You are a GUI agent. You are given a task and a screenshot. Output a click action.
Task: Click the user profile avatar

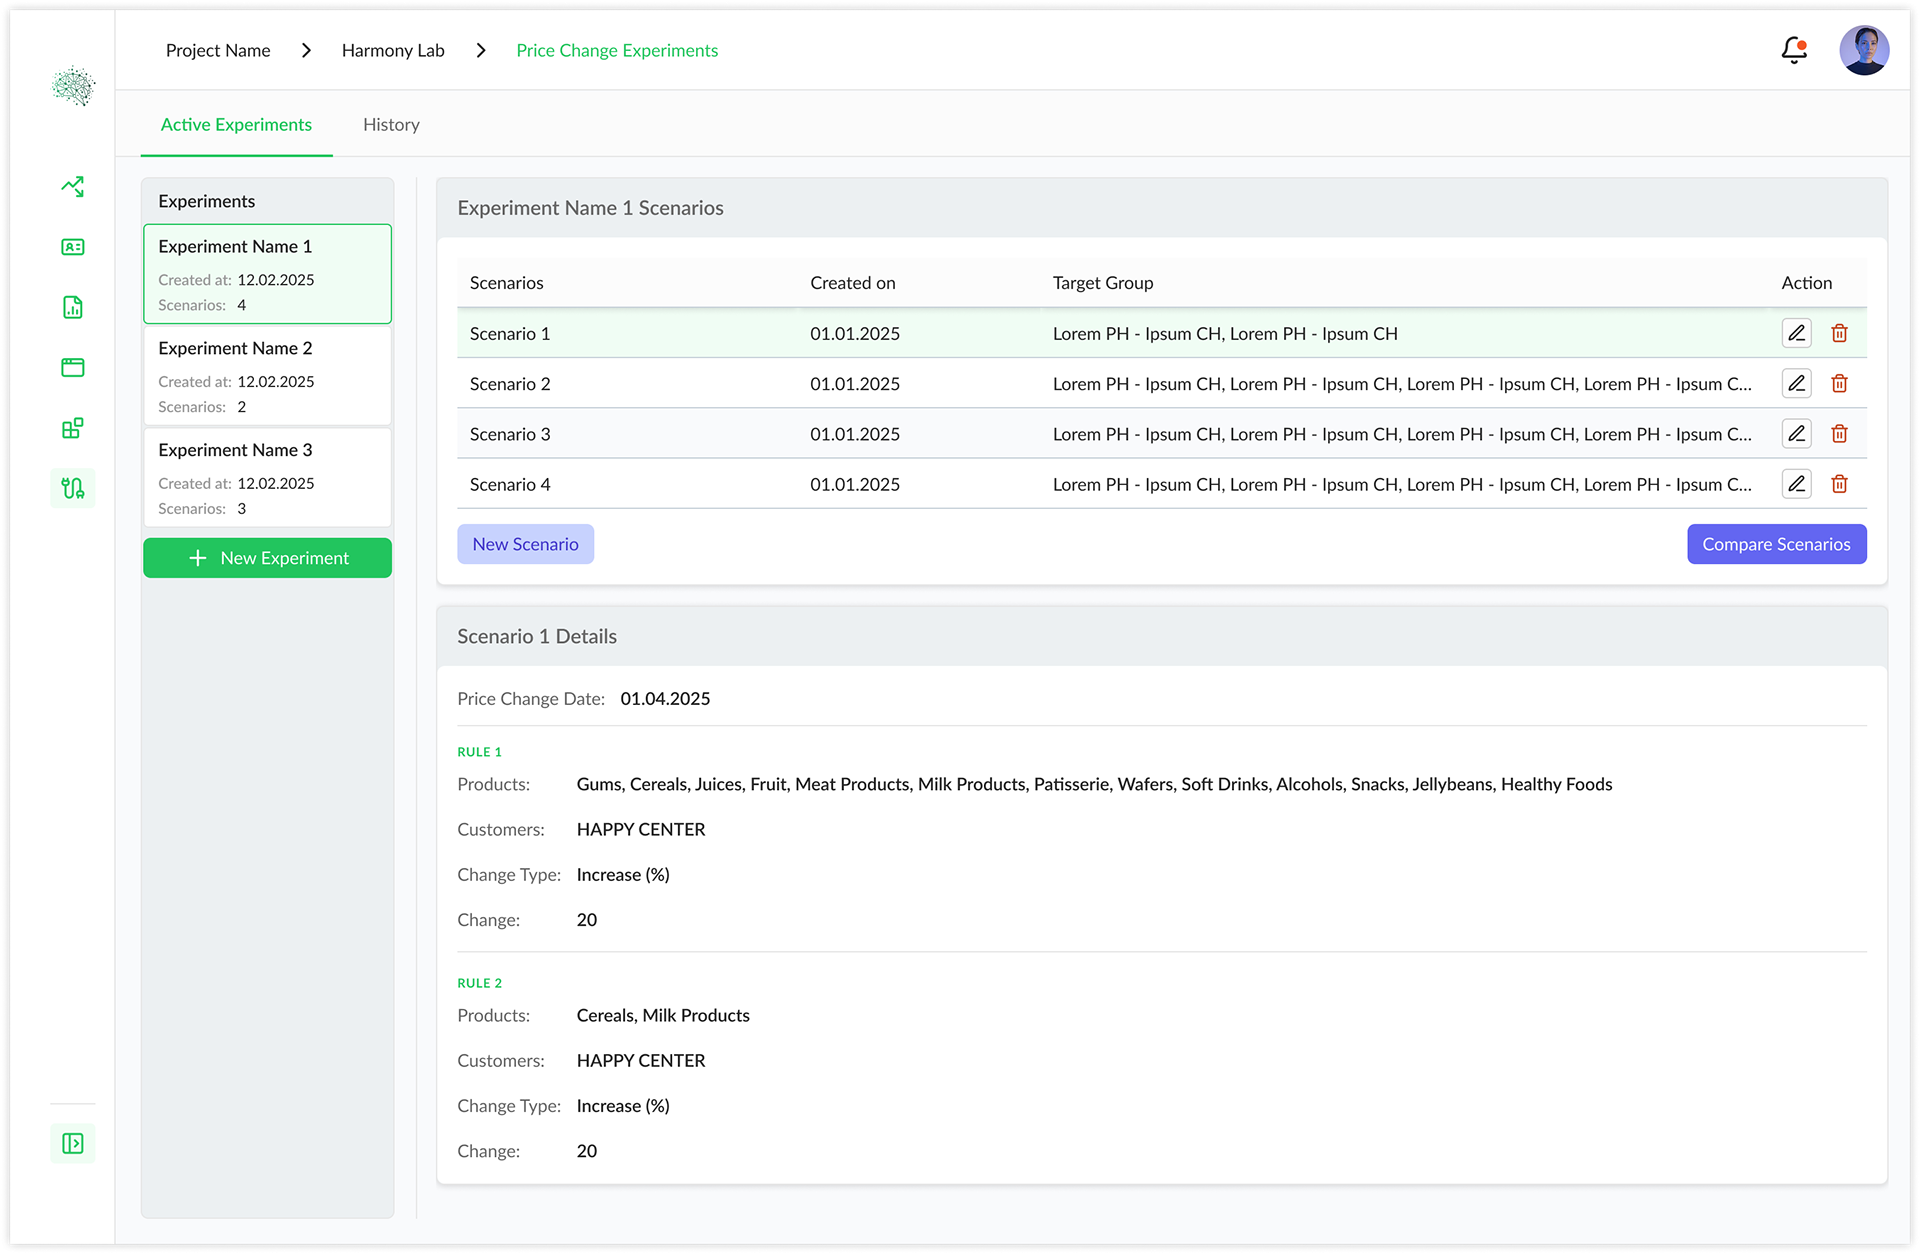click(x=1863, y=50)
